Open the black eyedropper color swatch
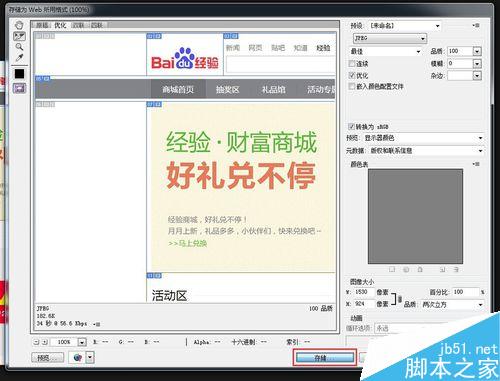The width and height of the screenshot is (500, 381). click(19, 73)
